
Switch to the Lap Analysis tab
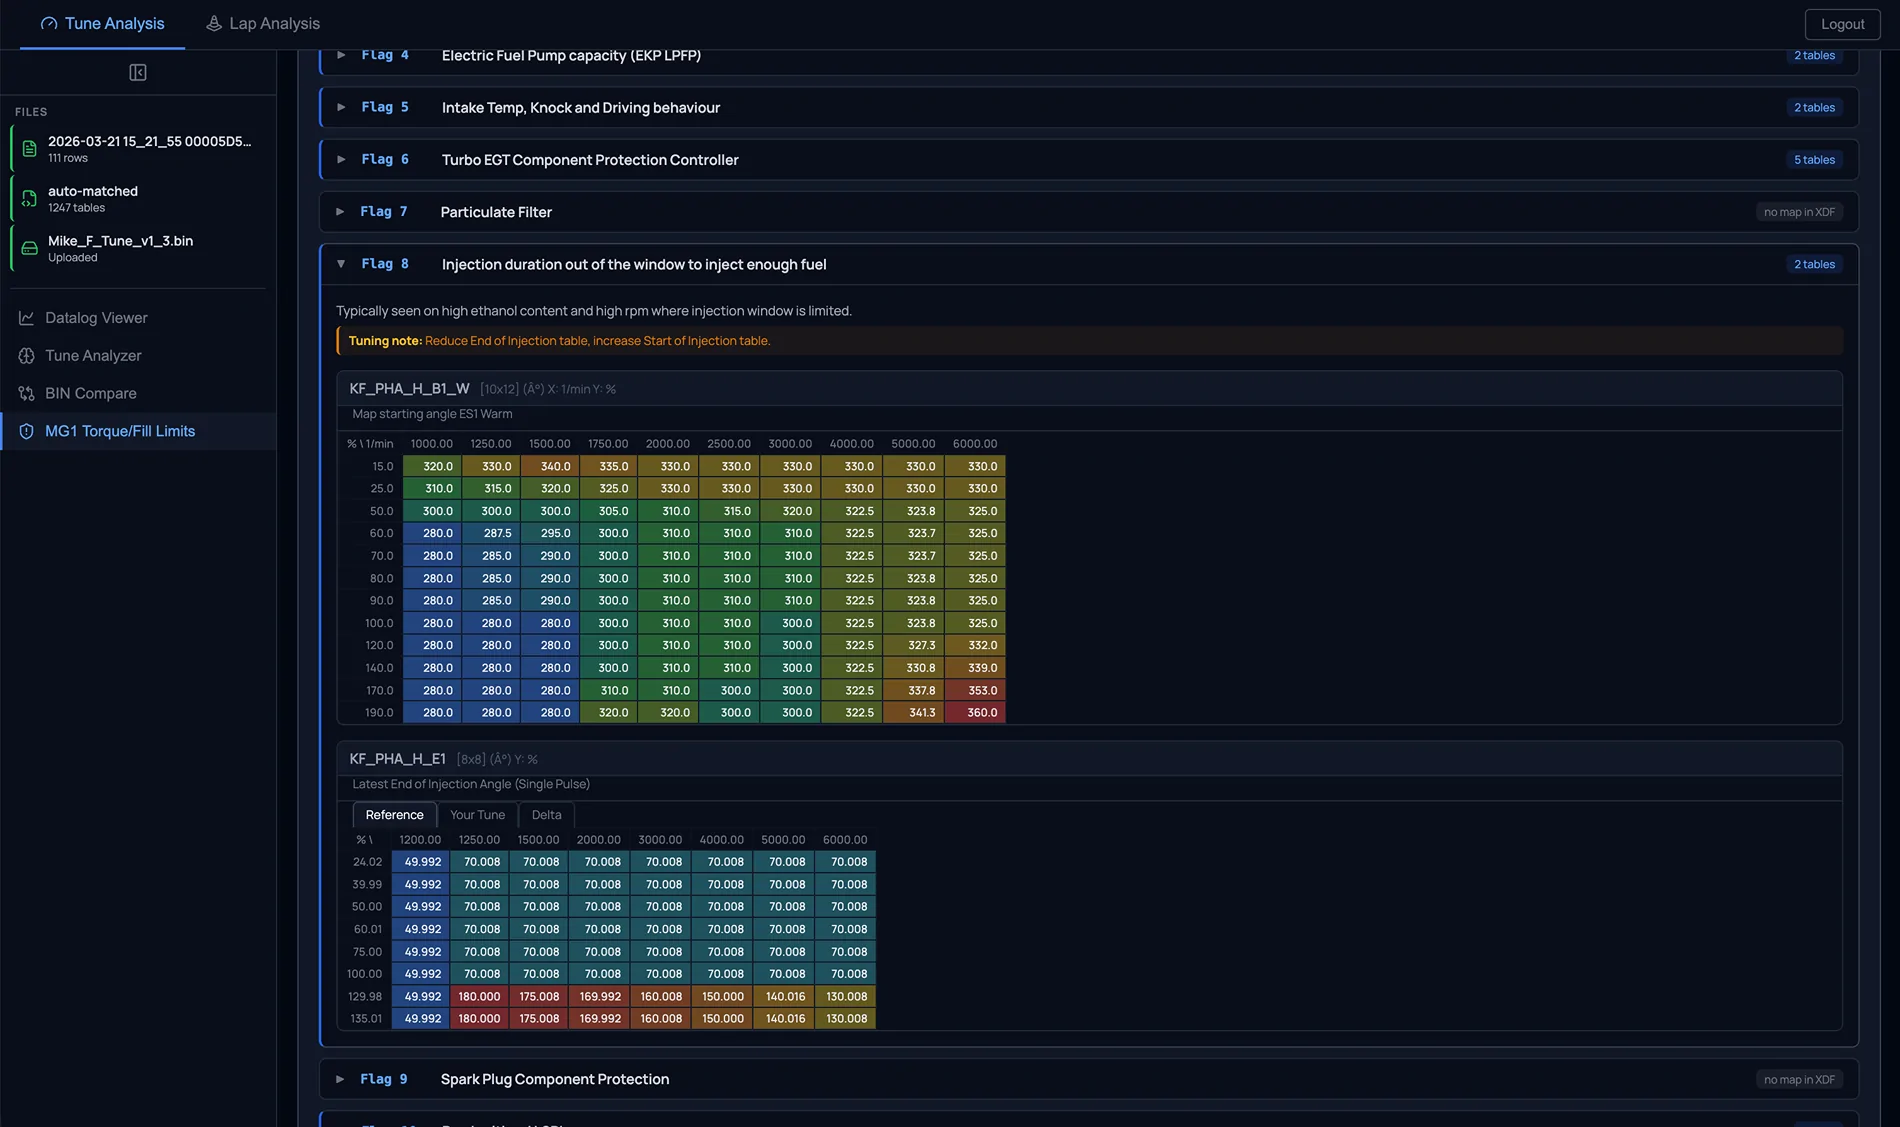[x=263, y=23]
